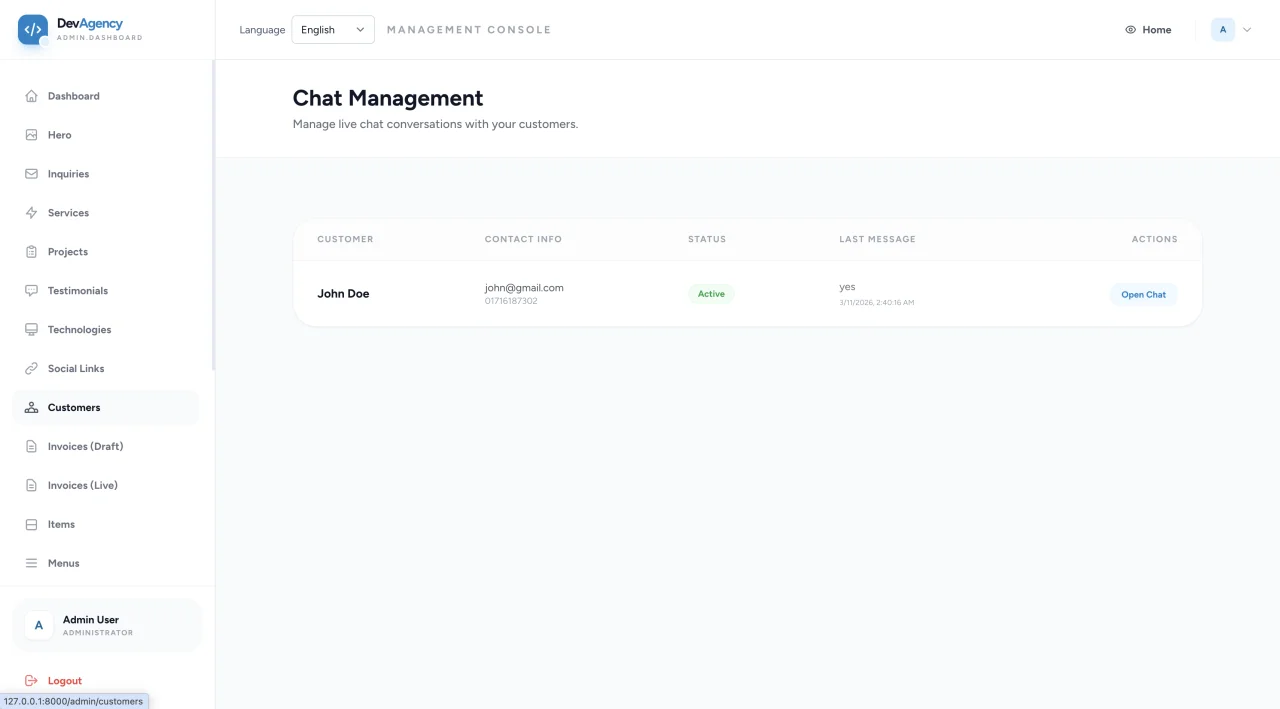
Task: Click the Customers network icon
Action: click(x=31, y=408)
